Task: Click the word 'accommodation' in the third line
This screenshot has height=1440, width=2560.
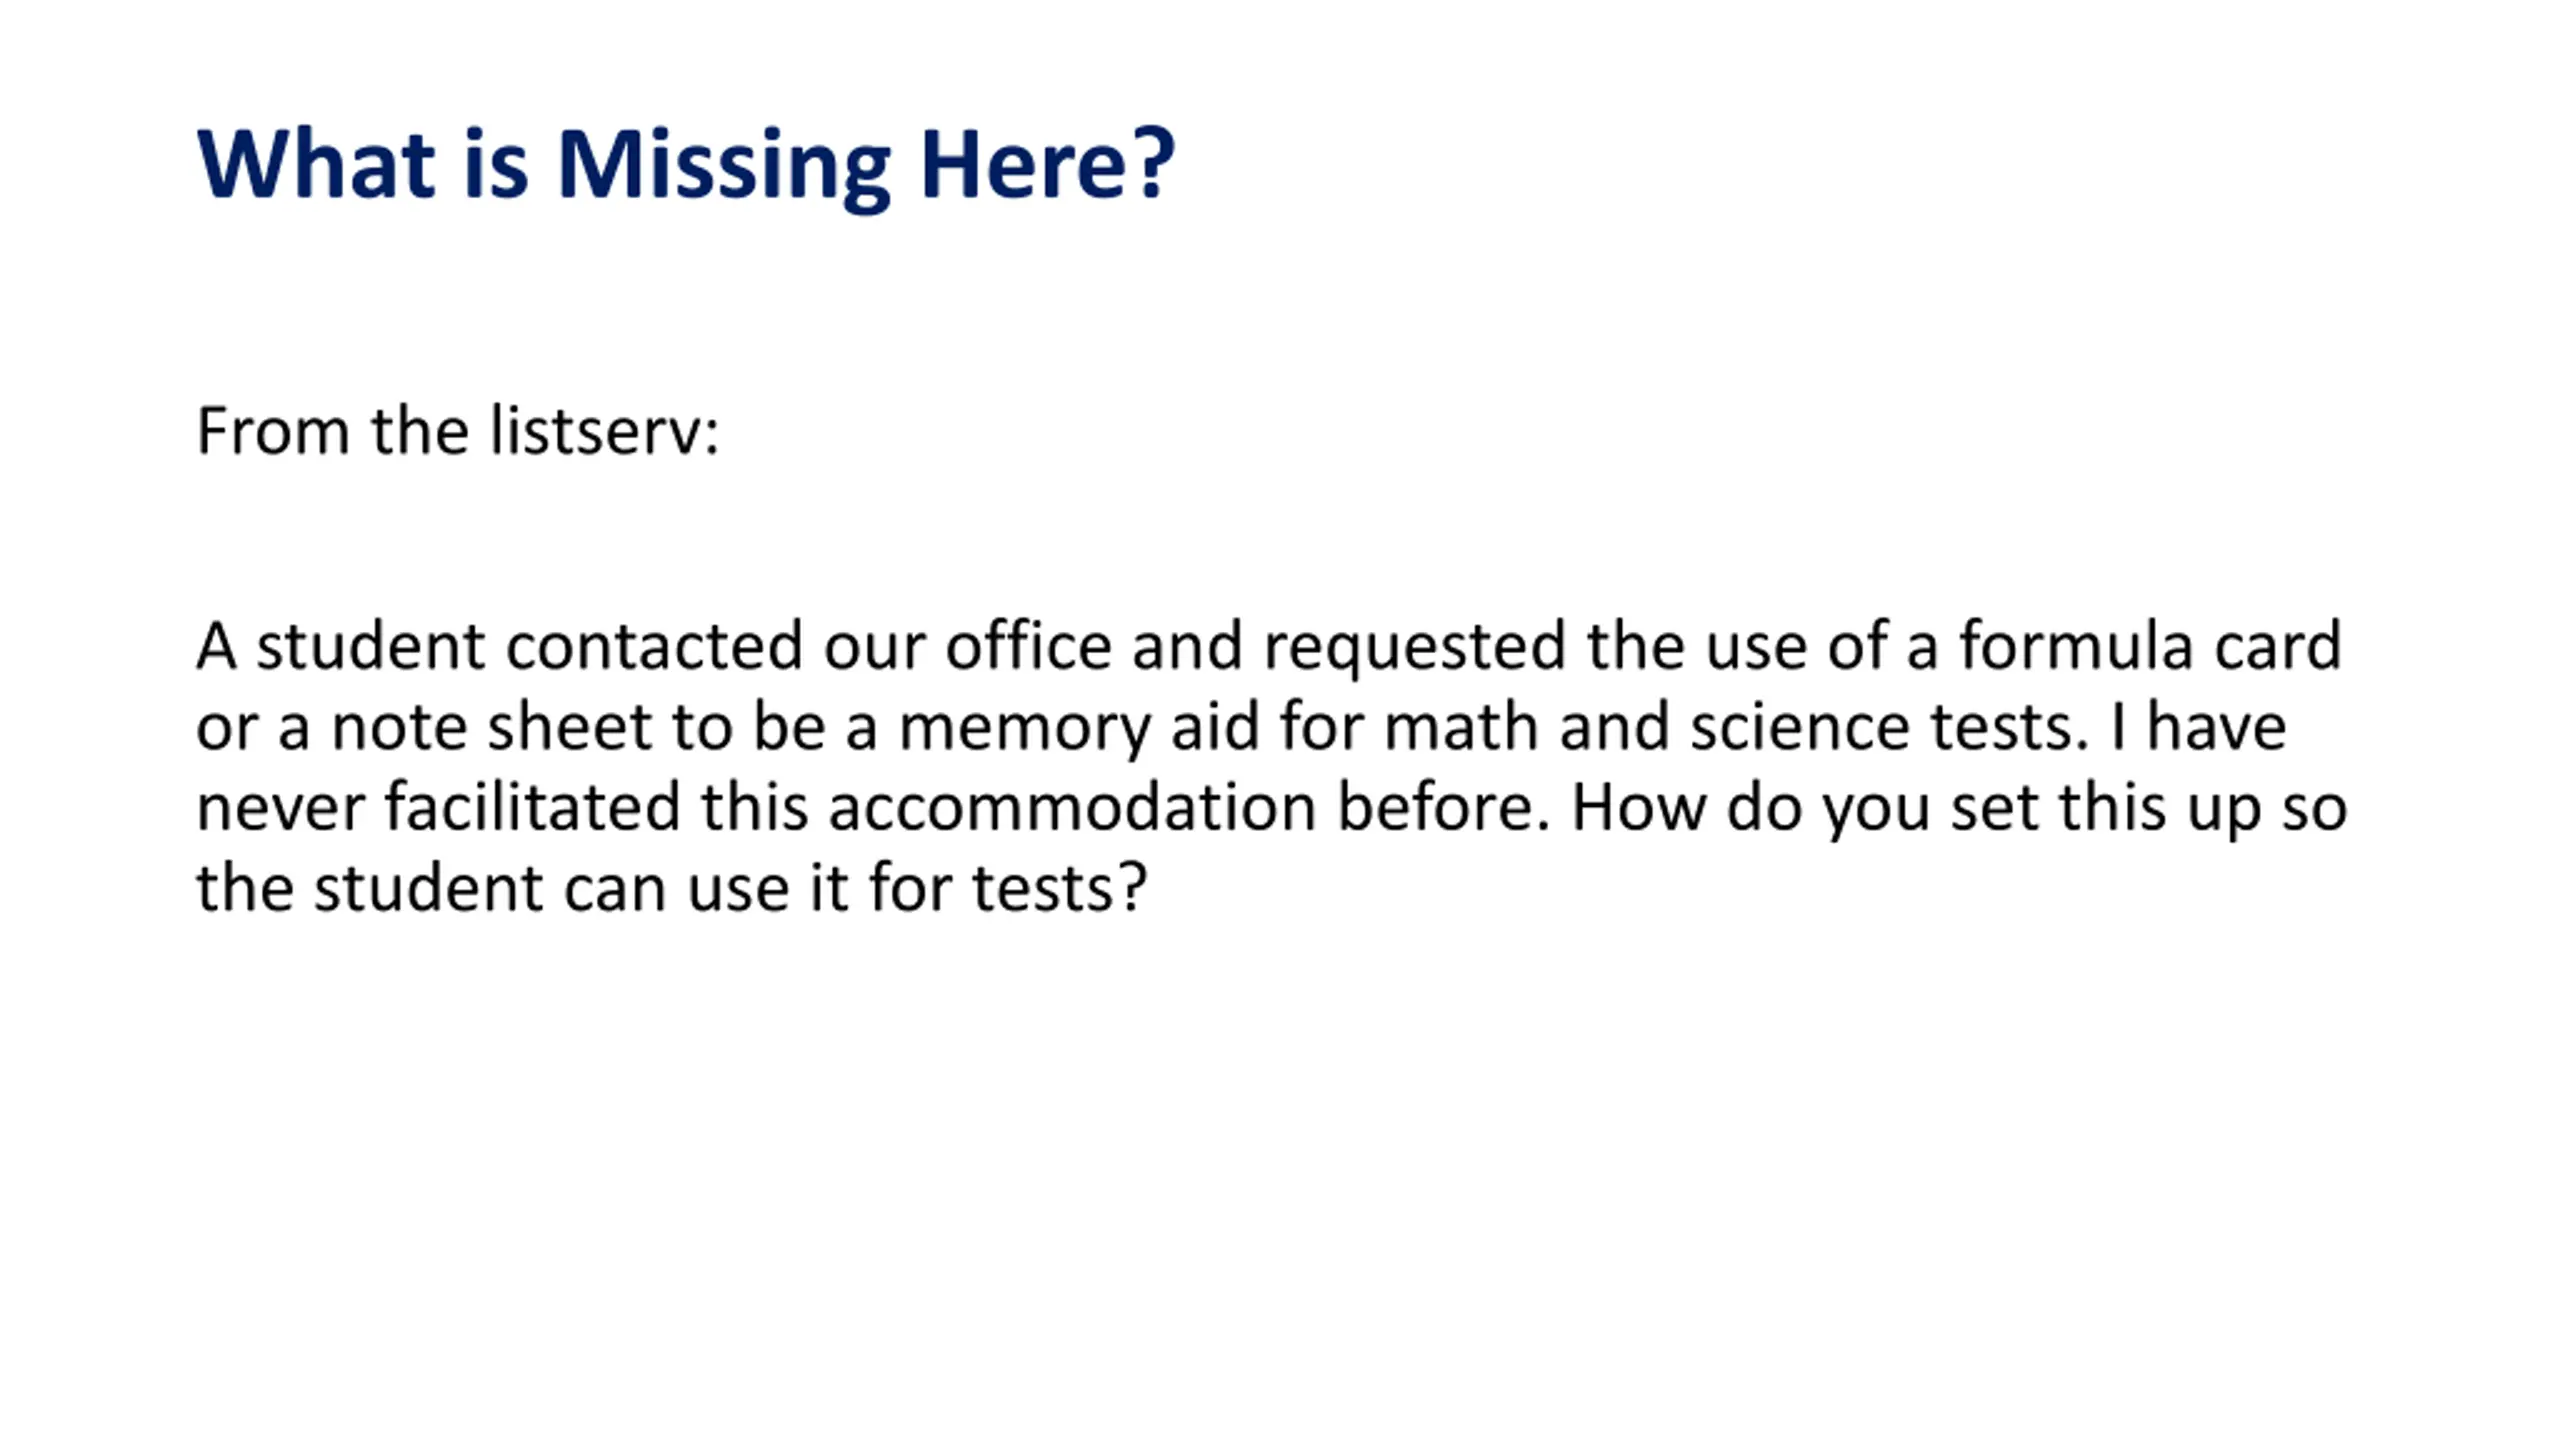Action: pyautogui.click(x=1072, y=807)
